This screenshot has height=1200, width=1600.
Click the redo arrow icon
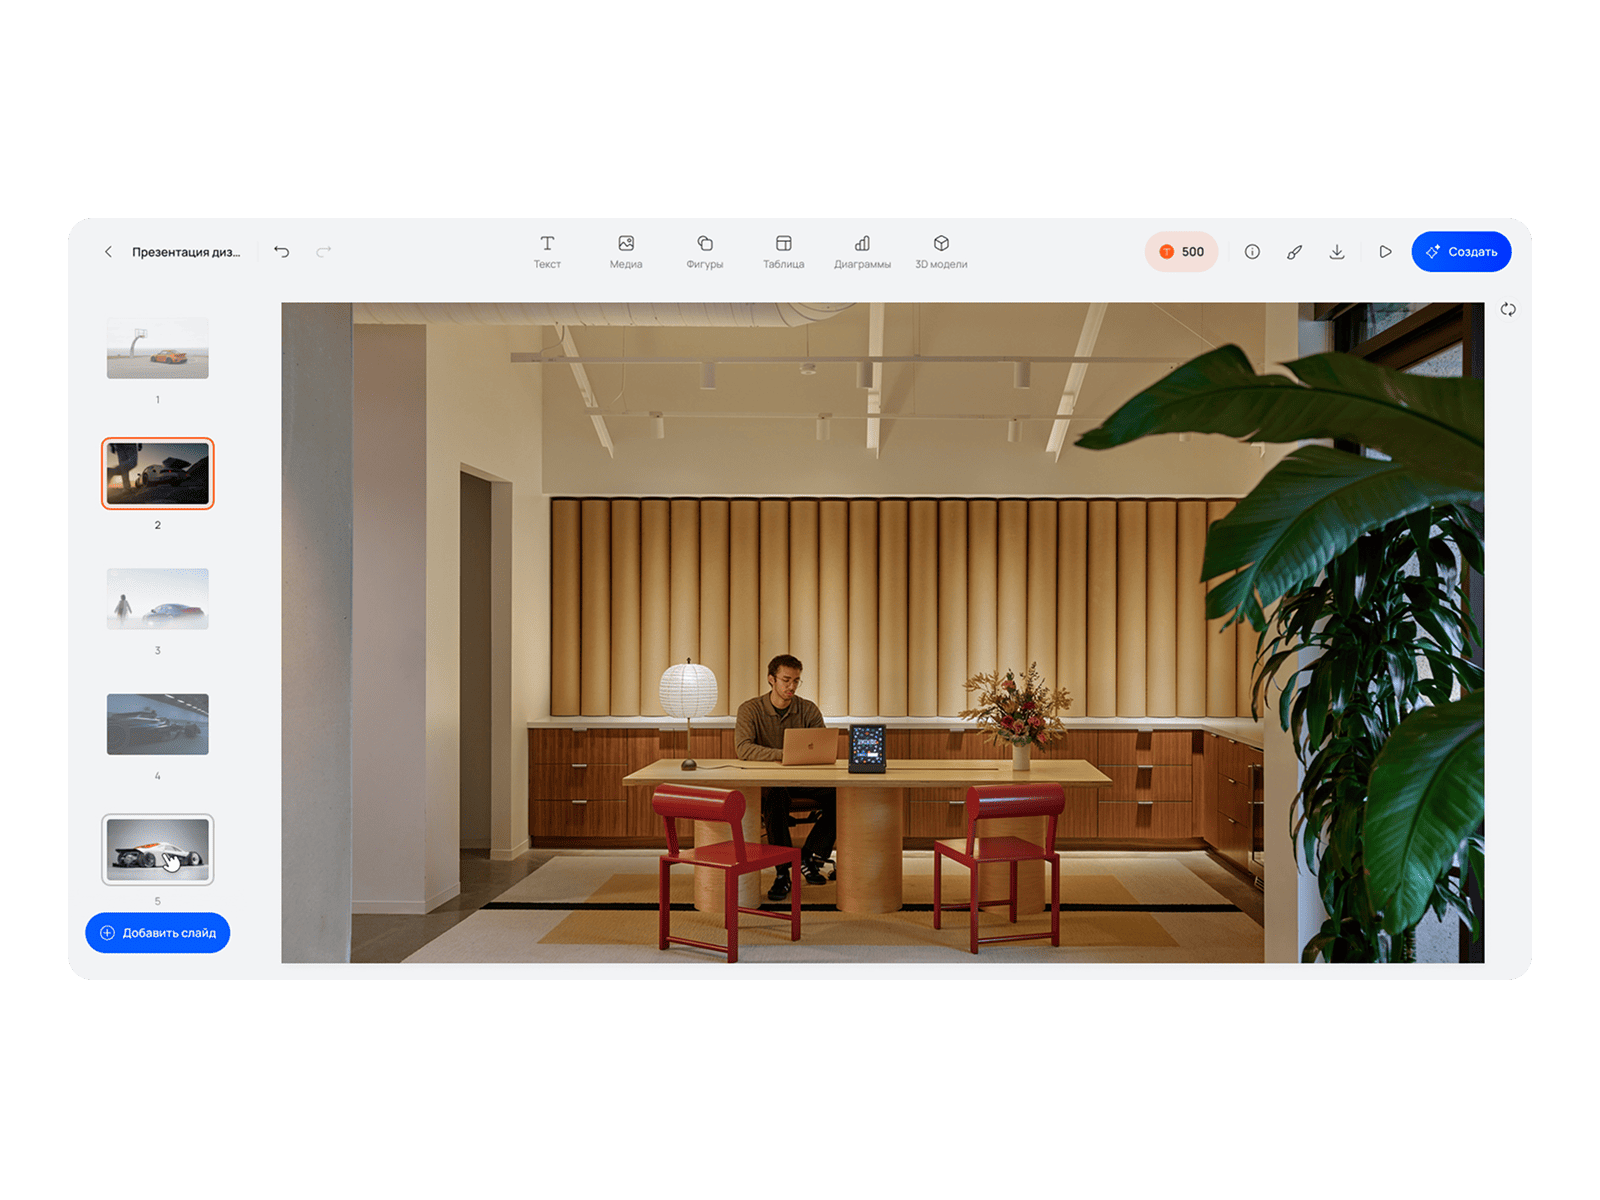click(323, 252)
